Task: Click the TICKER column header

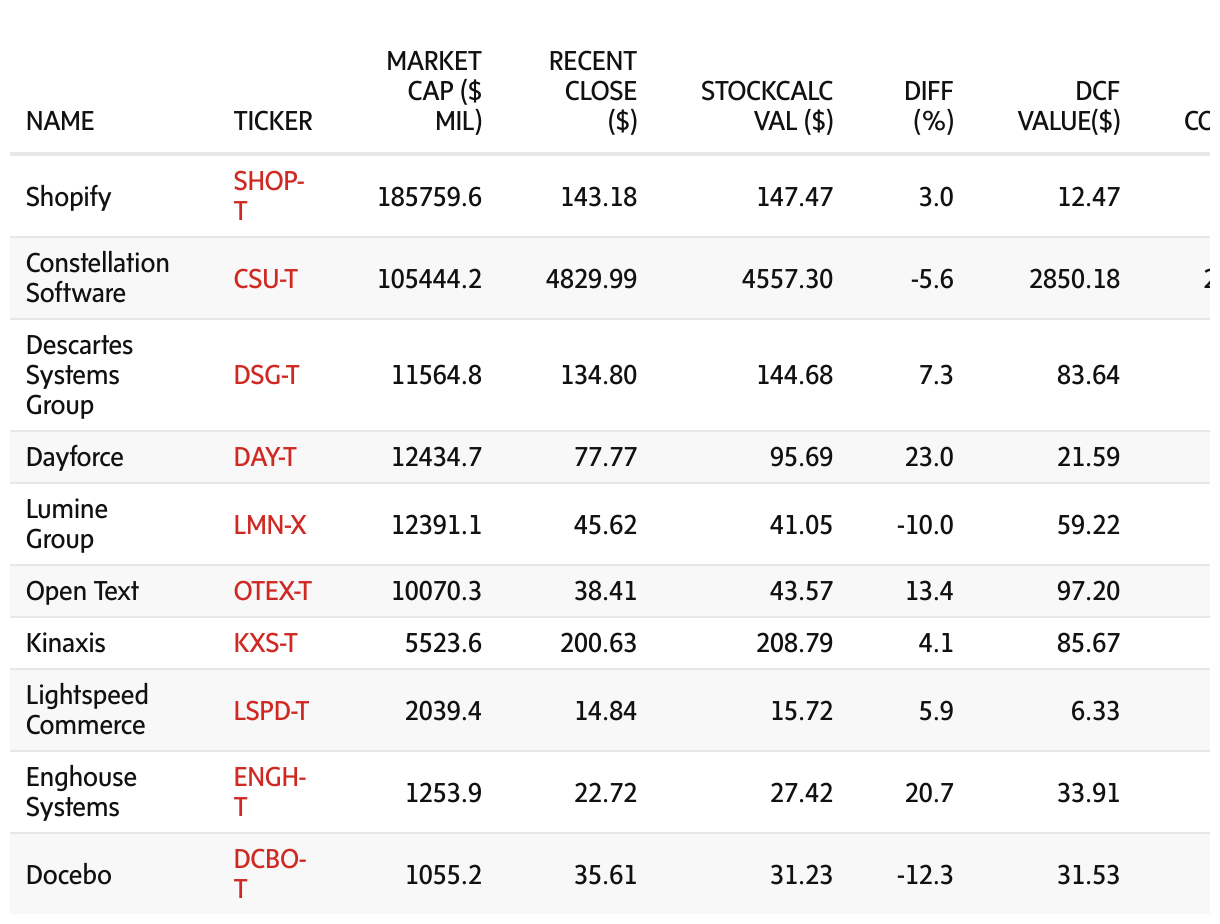Action: (273, 121)
